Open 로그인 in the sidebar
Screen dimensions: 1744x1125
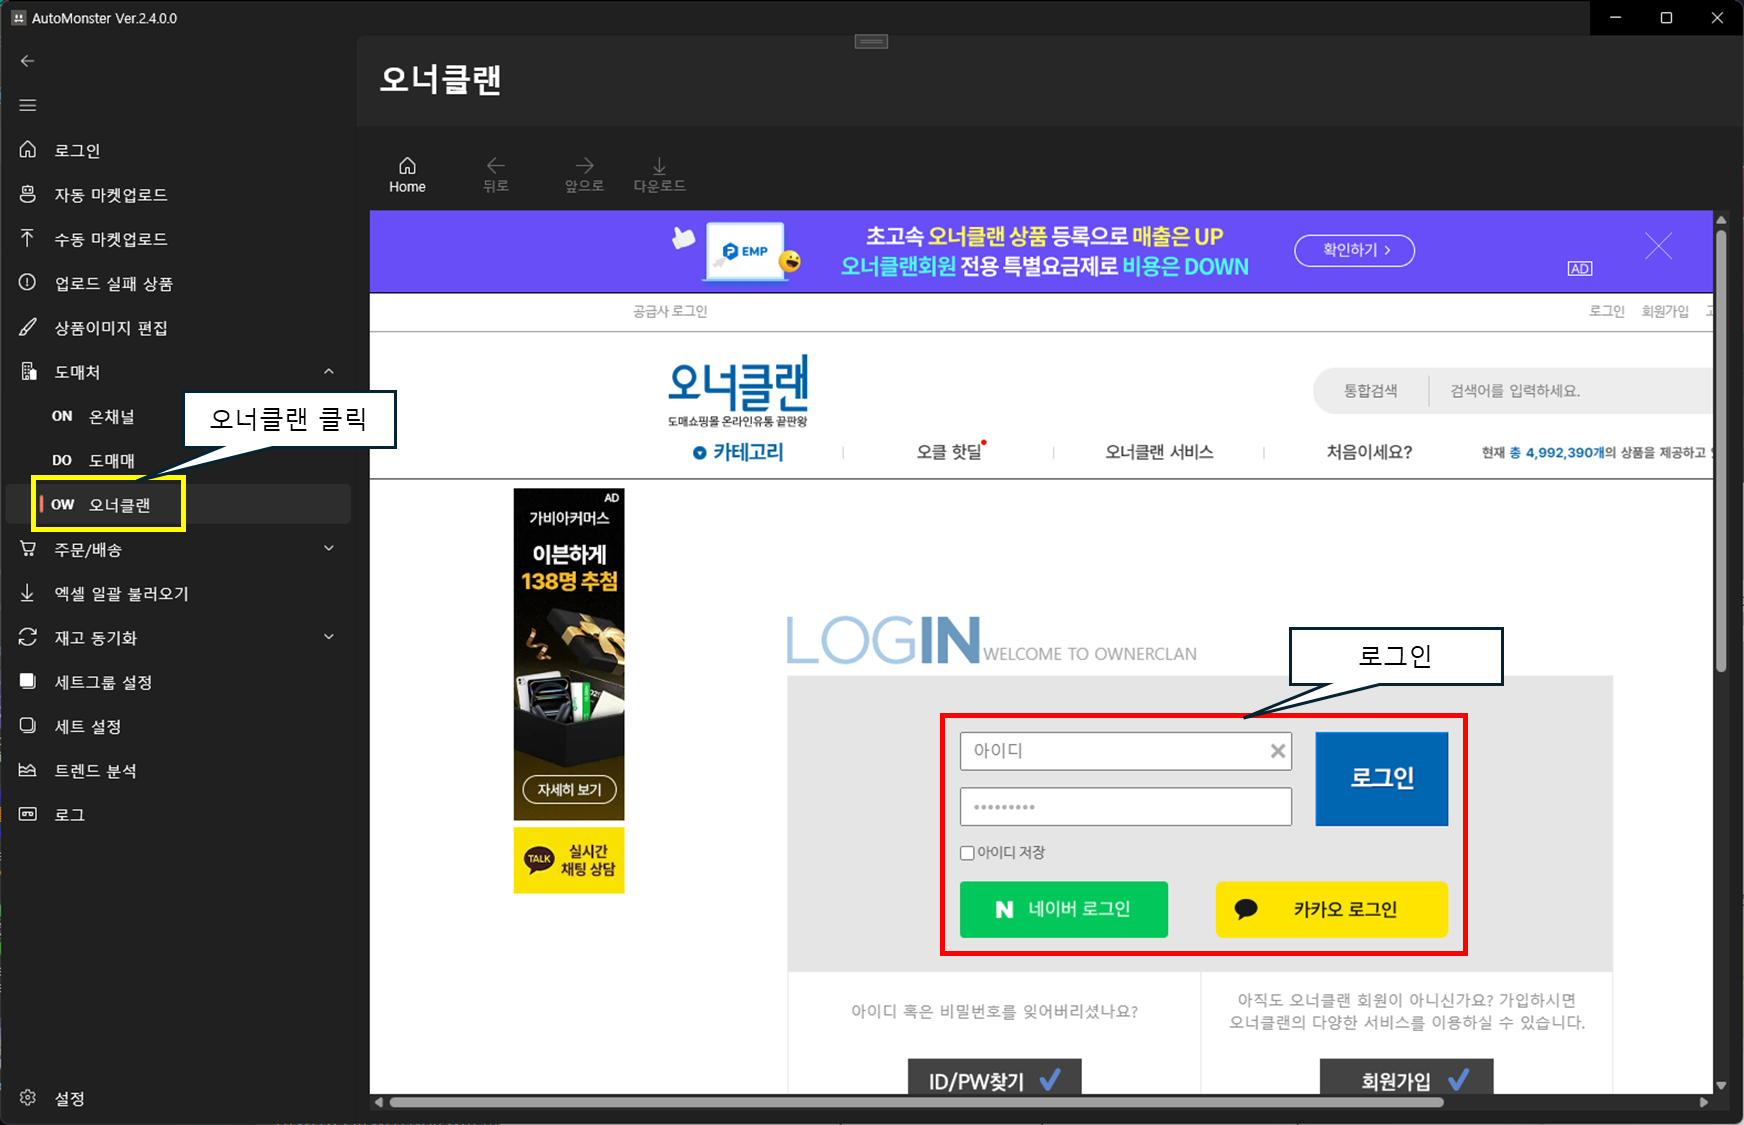point(178,150)
